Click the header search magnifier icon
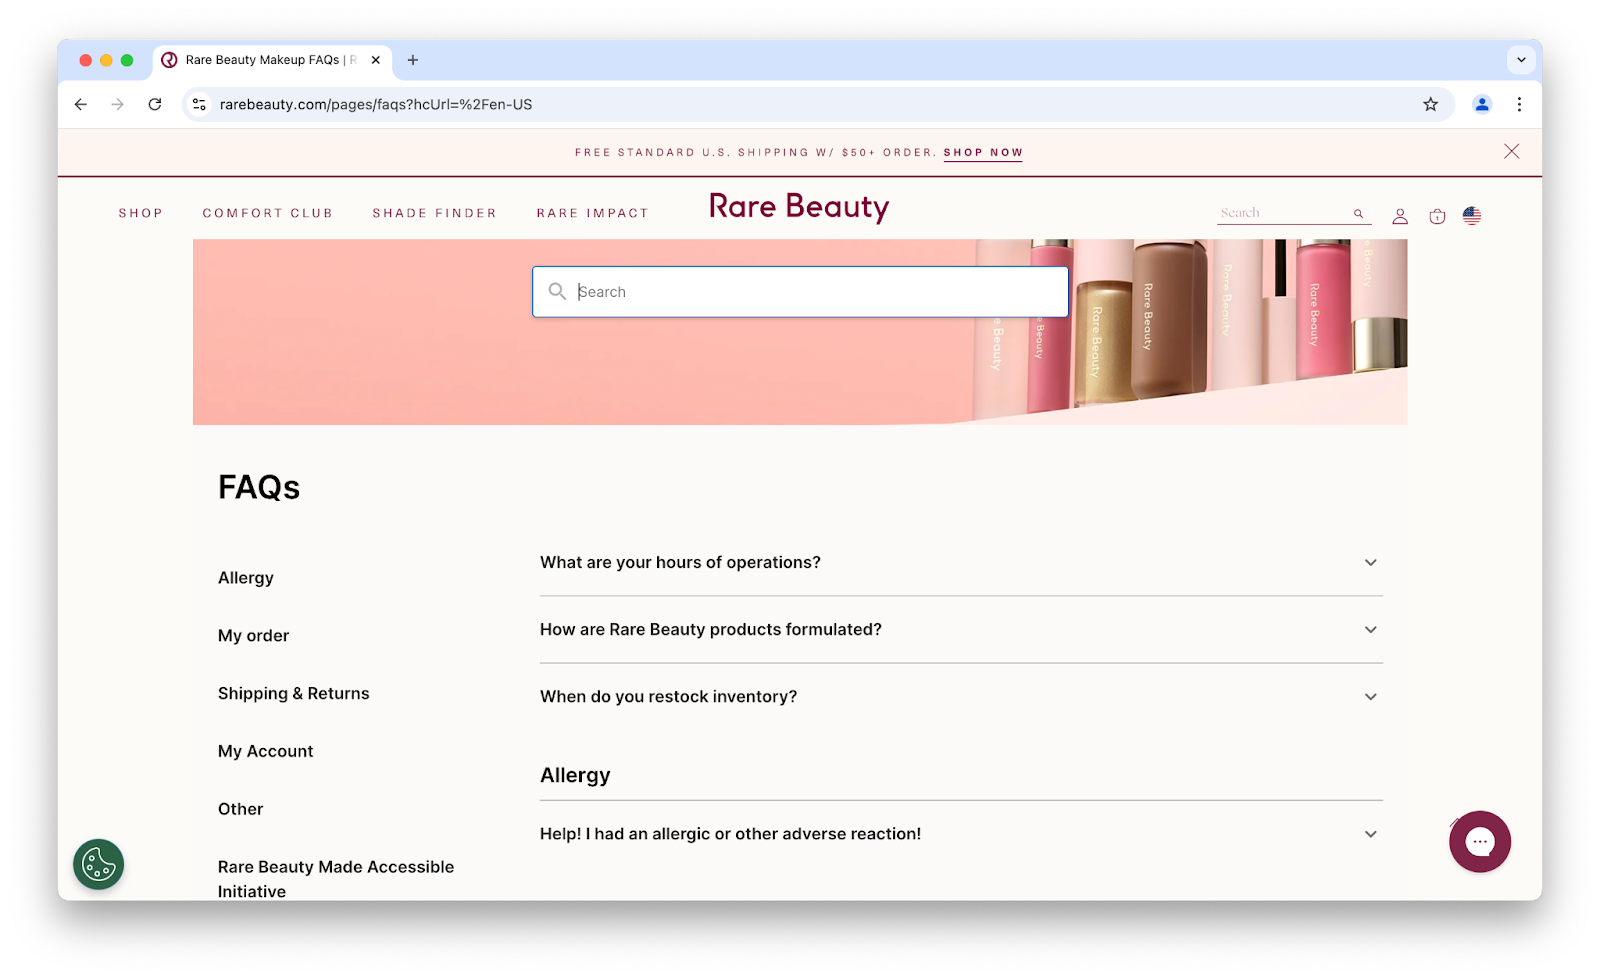The height and width of the screenshot is (977, 1600). (x=1359, y=213)
